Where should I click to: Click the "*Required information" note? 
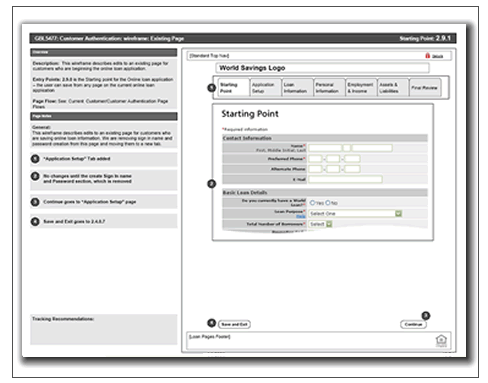245,129
